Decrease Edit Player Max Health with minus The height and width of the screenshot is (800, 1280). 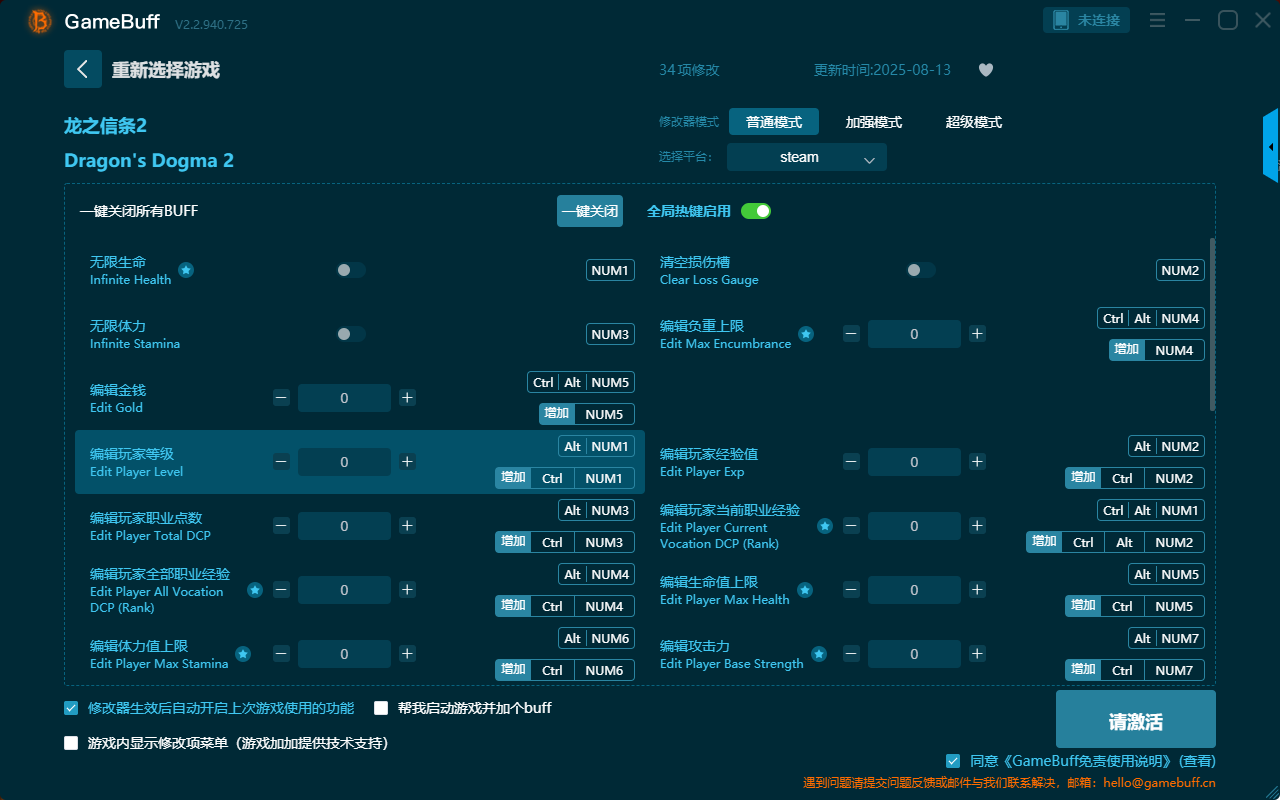click(851, 590)
